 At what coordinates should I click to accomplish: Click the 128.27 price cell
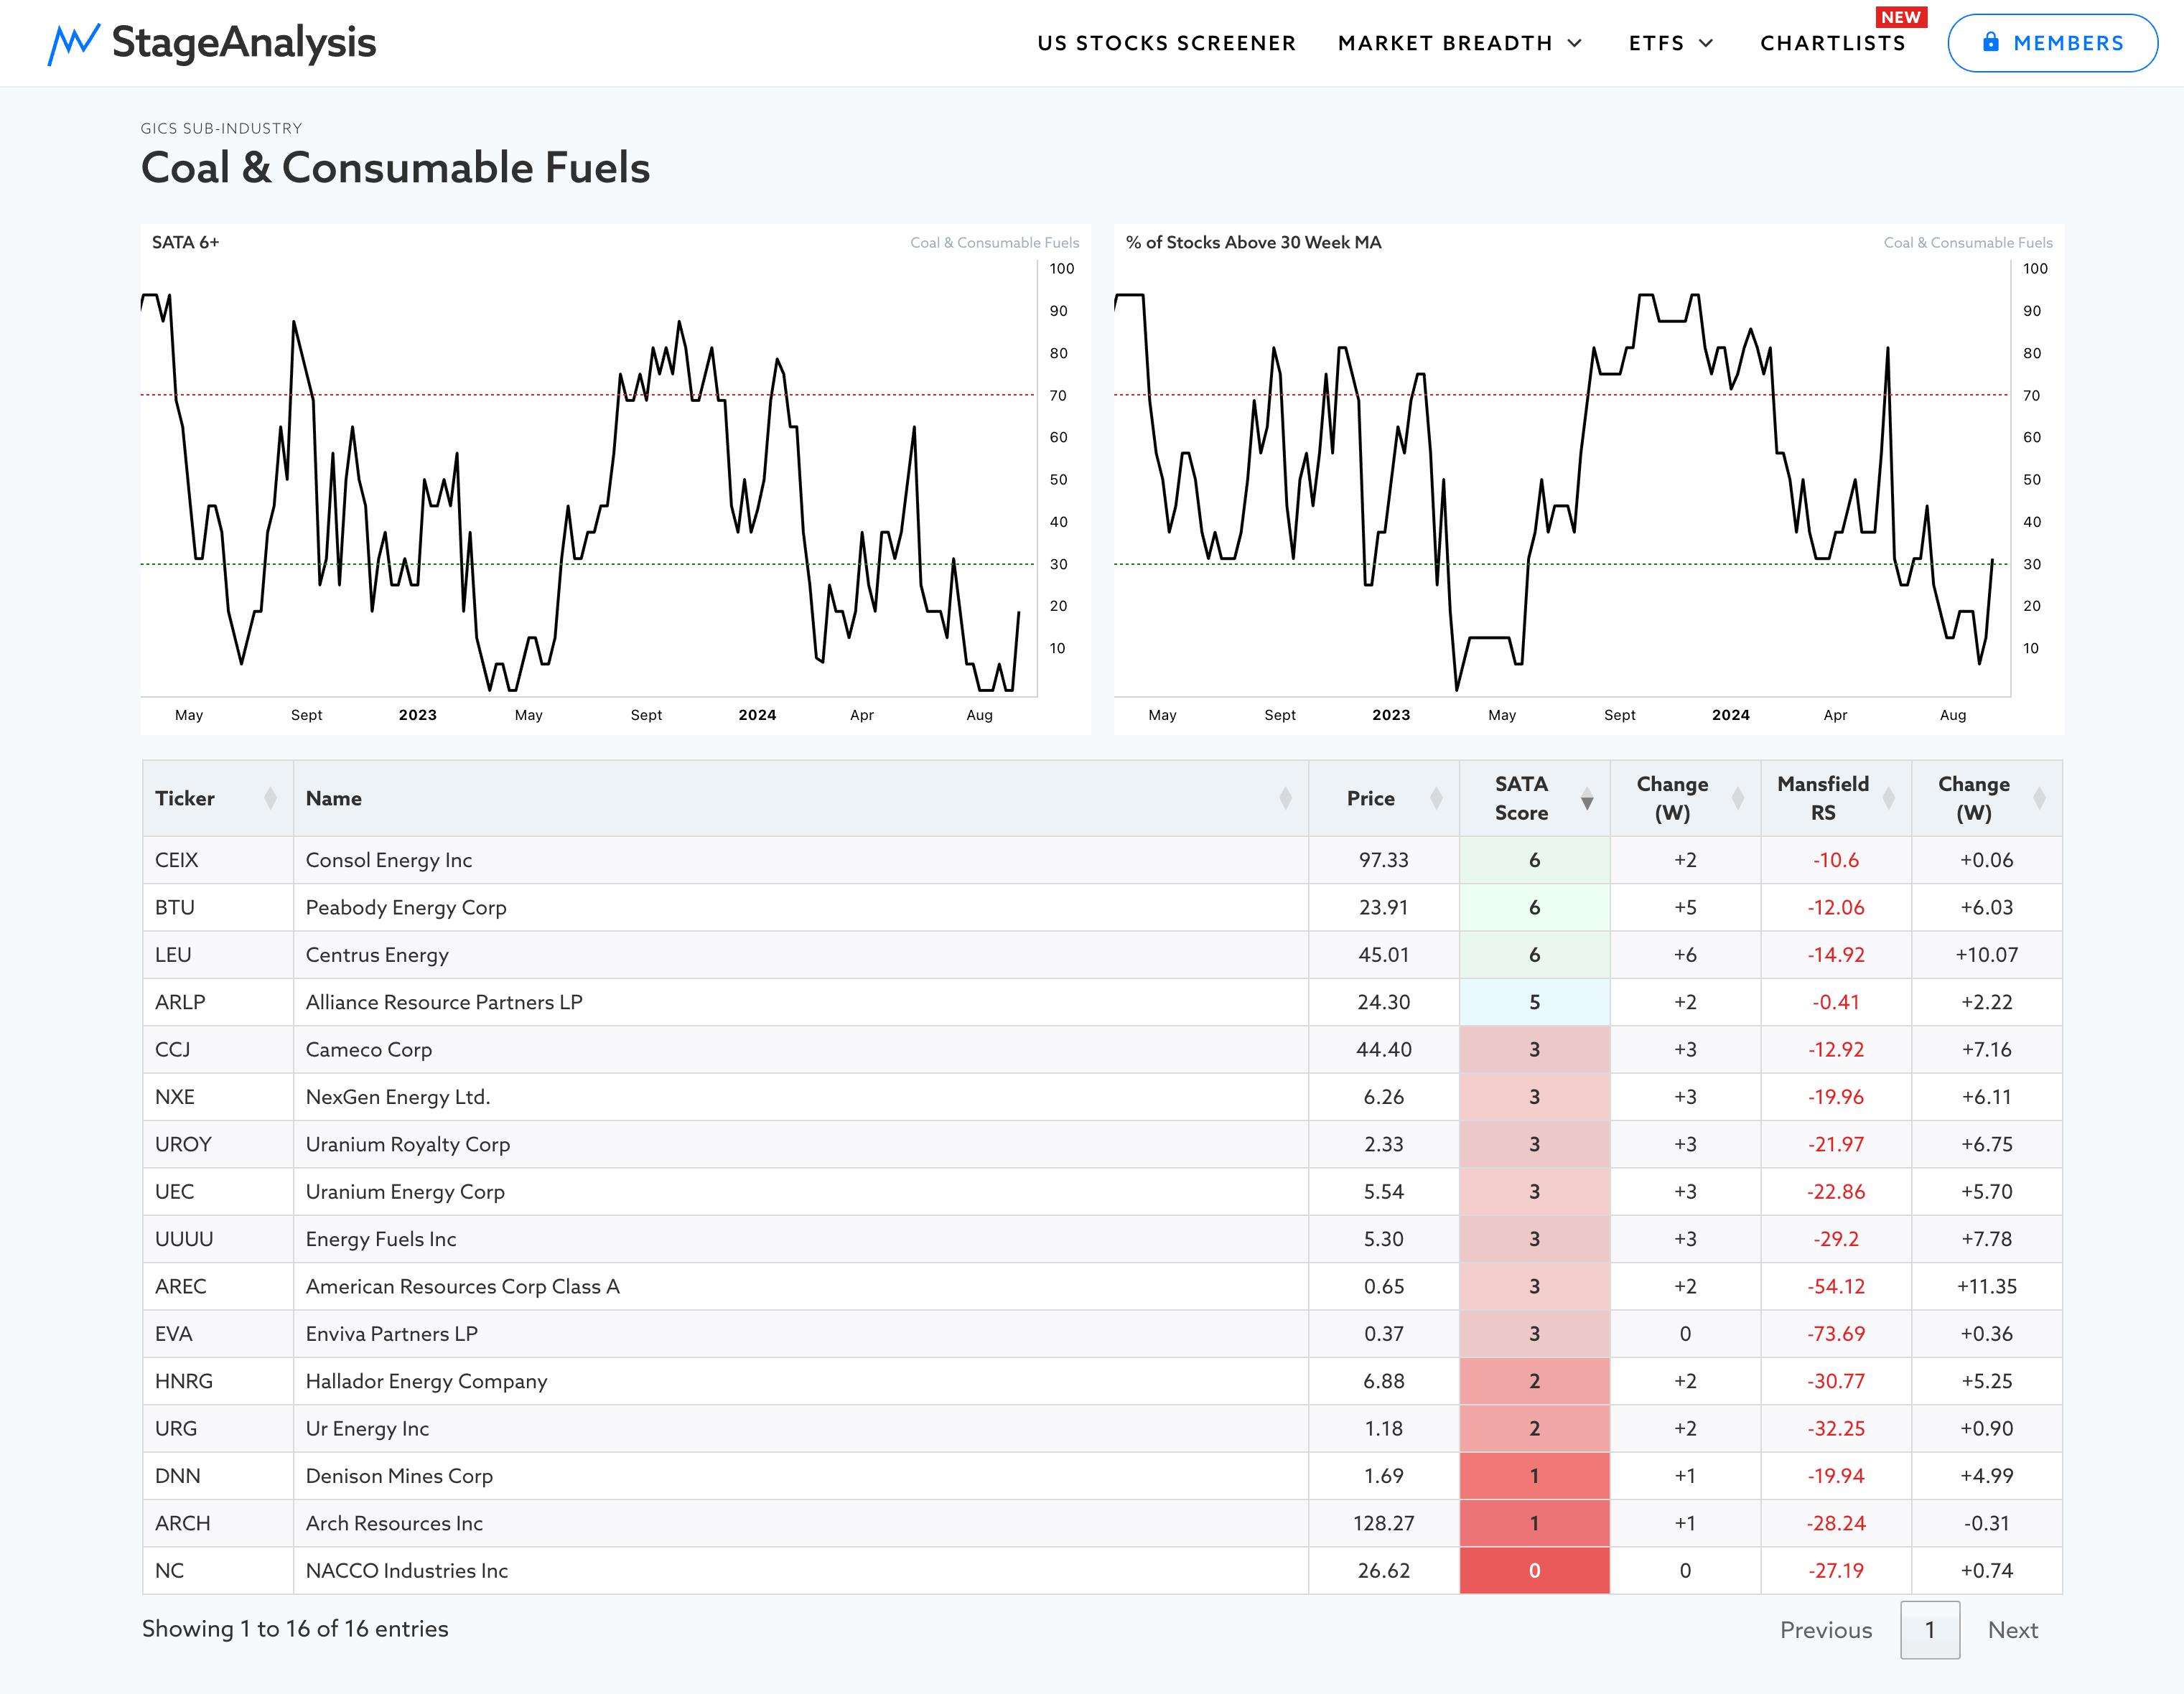click(1384, 1523)
